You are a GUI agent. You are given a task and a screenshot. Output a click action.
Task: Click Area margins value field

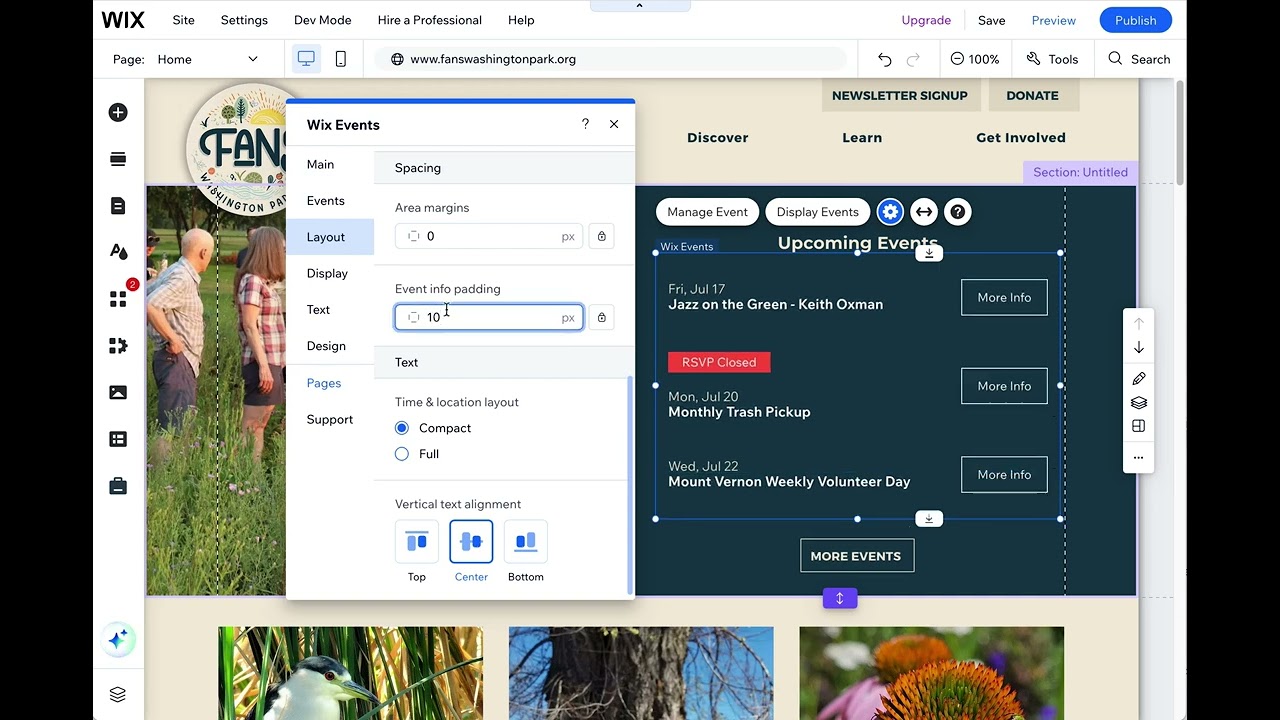pyautogui.click(x=489, y=236)
